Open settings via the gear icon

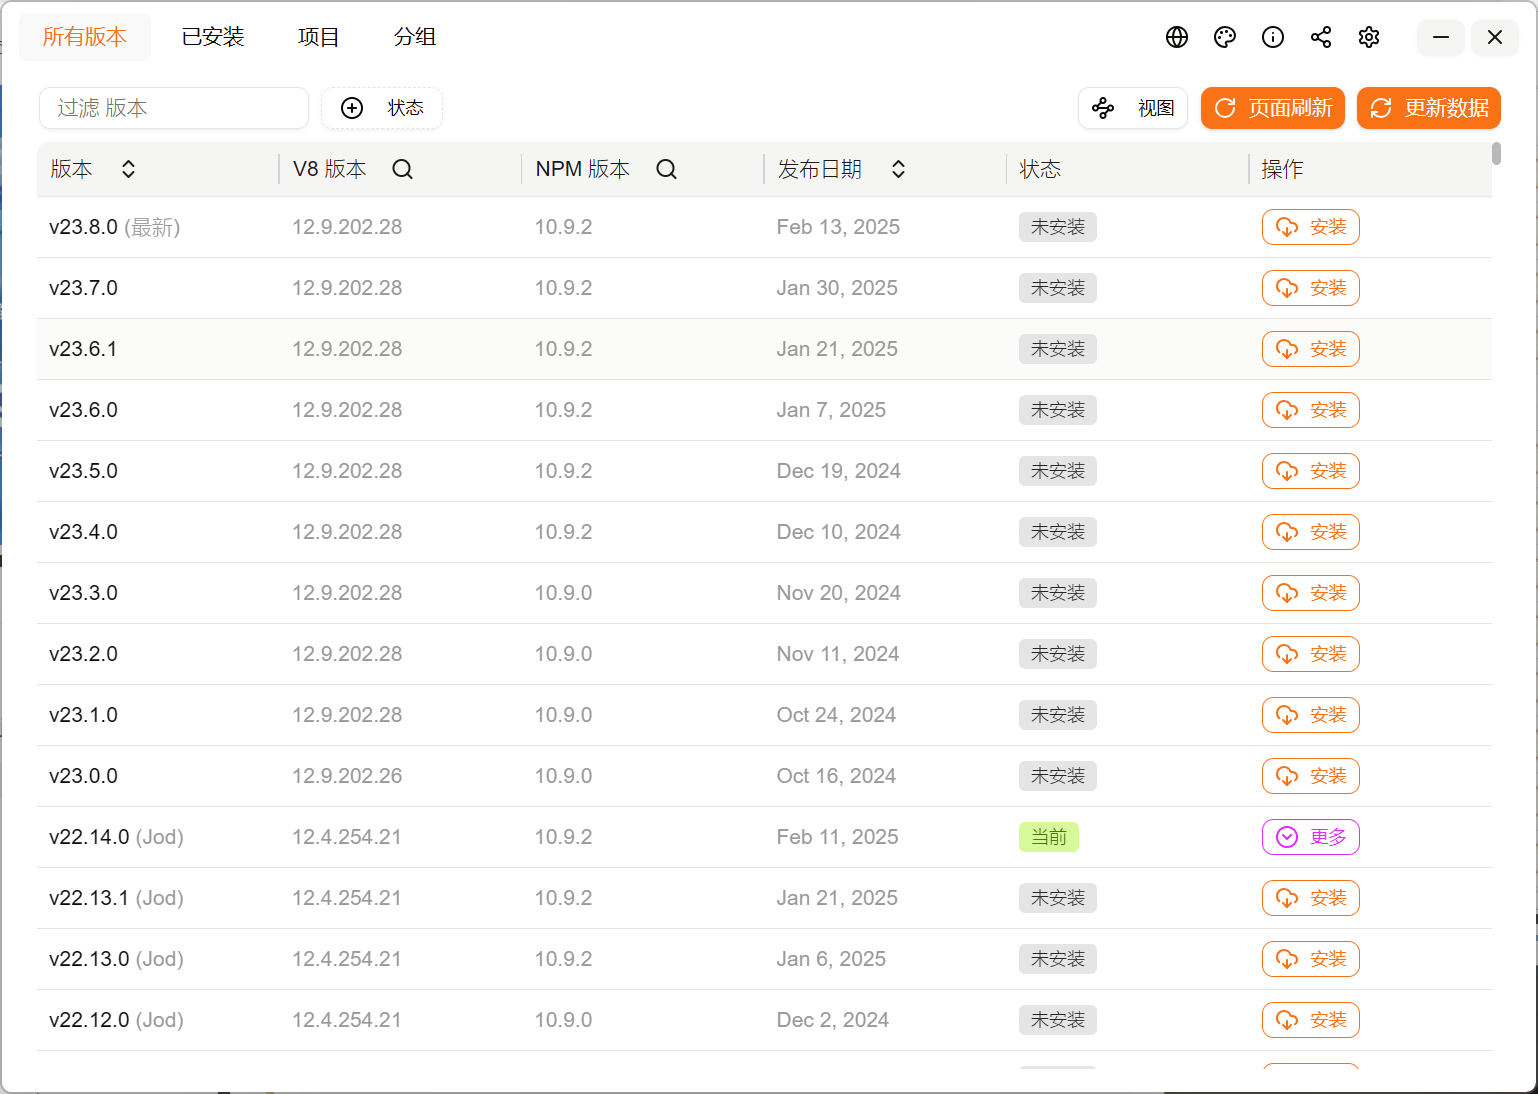(x=1369, y=37)
